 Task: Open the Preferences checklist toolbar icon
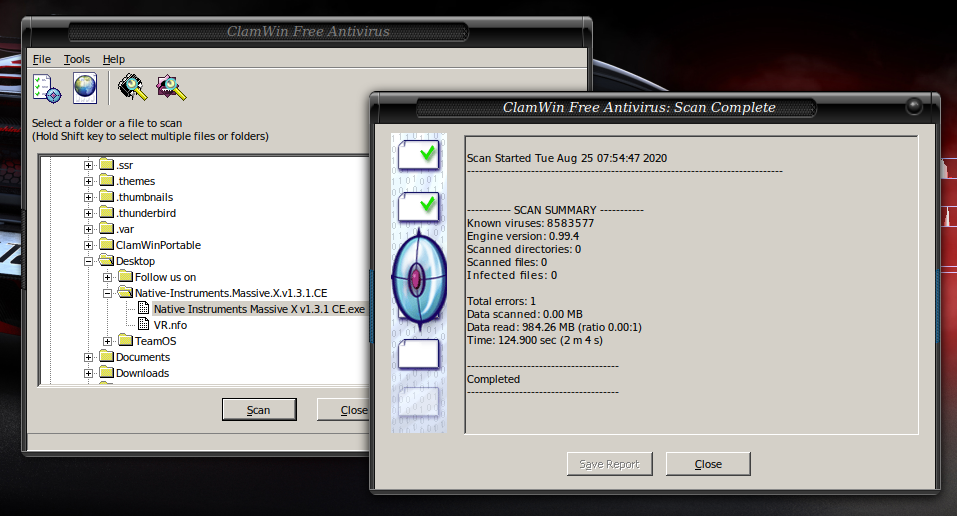point(47,88)
